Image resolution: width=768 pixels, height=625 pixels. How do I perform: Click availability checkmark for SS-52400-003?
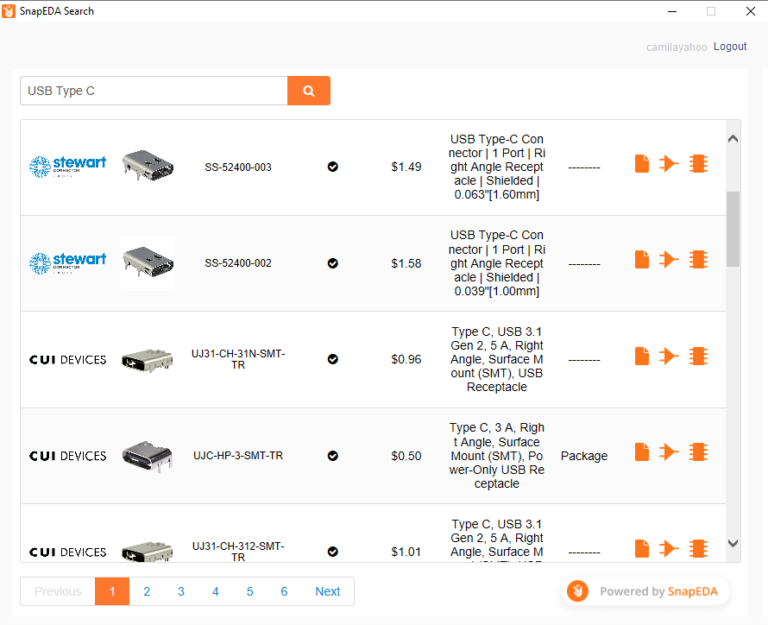tap(333, 167)
